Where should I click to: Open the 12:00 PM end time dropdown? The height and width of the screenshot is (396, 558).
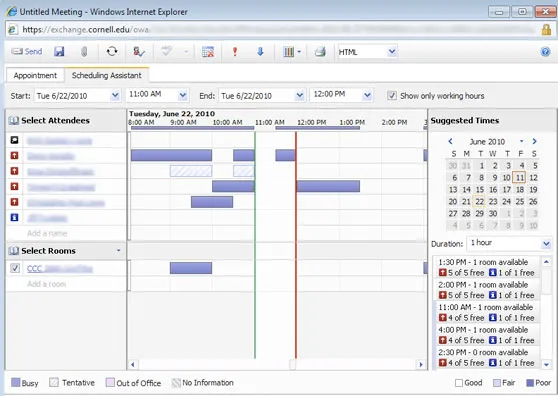pos(367,95)
